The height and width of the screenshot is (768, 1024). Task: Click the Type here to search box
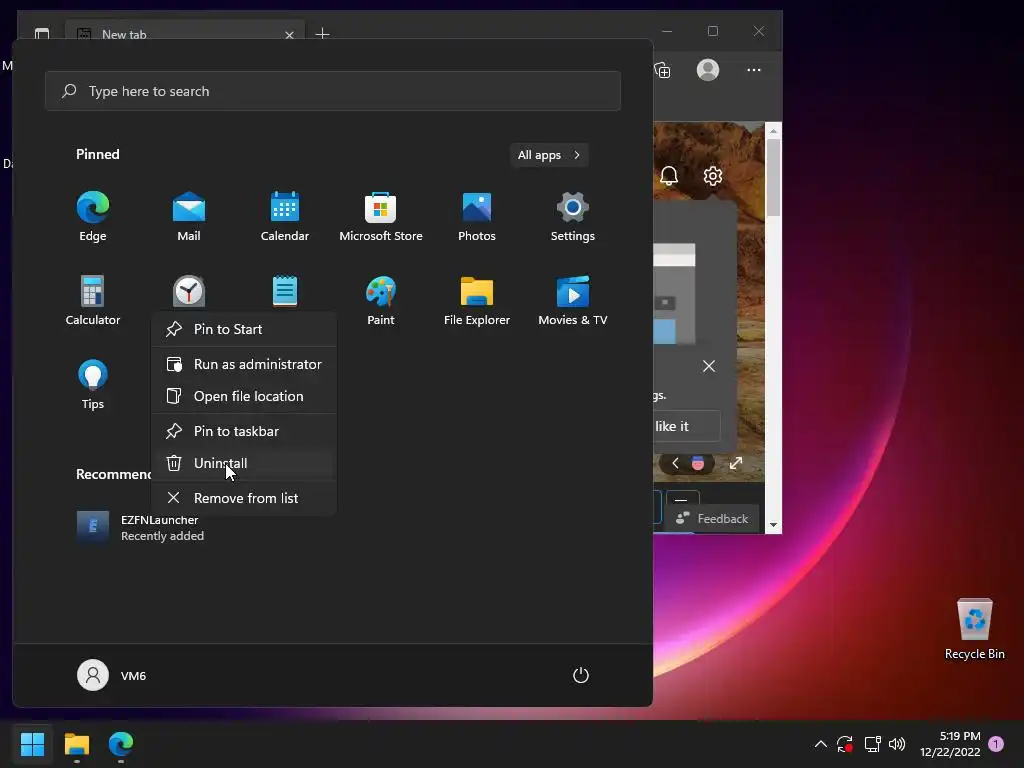coord(333,91)
